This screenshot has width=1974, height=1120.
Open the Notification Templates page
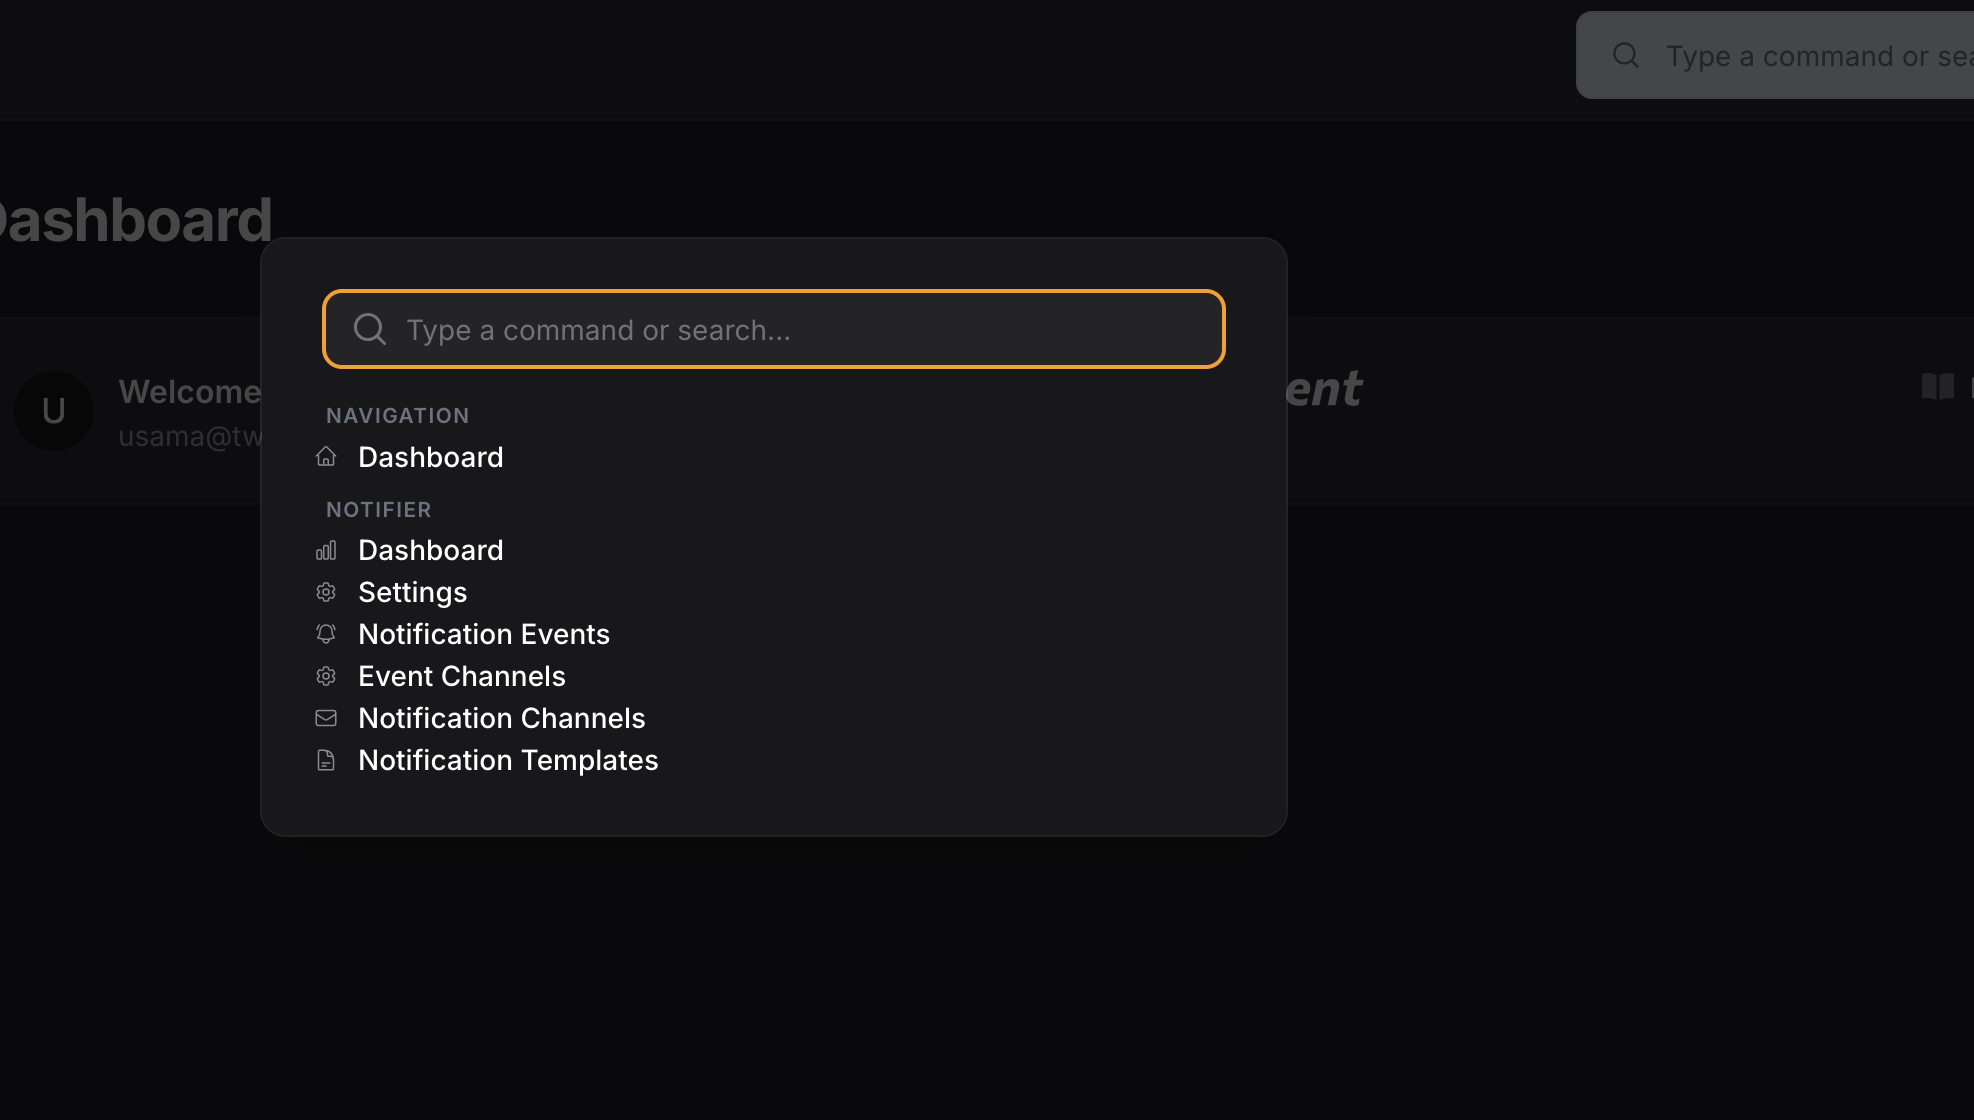[x=508, y=760]
